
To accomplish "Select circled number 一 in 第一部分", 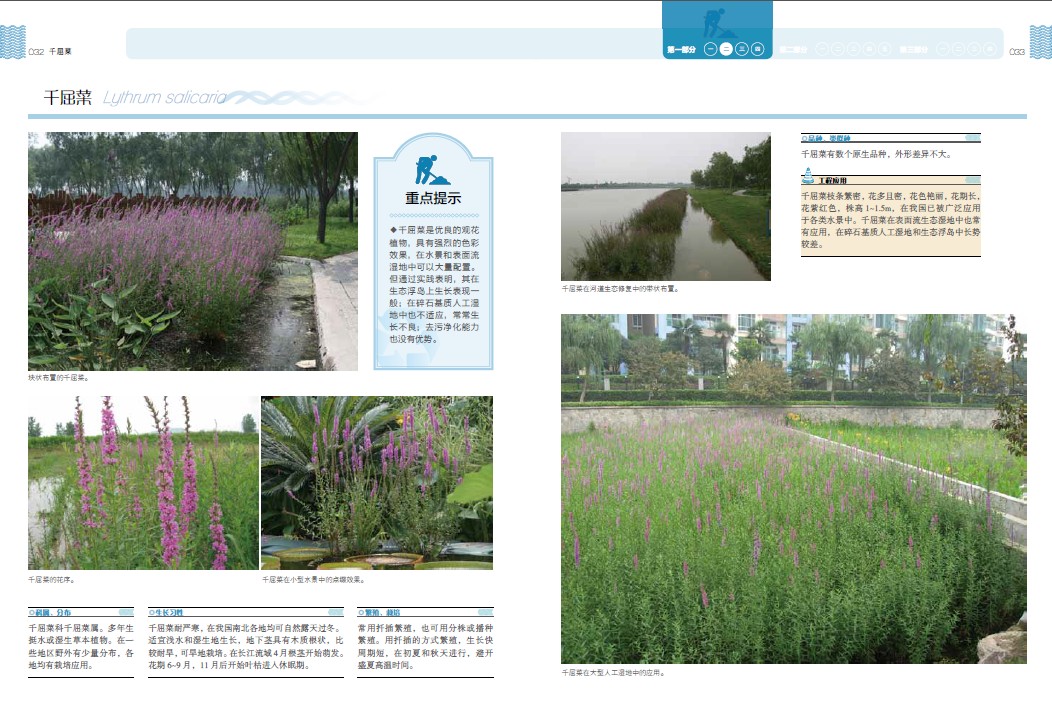I will point(709,49).
